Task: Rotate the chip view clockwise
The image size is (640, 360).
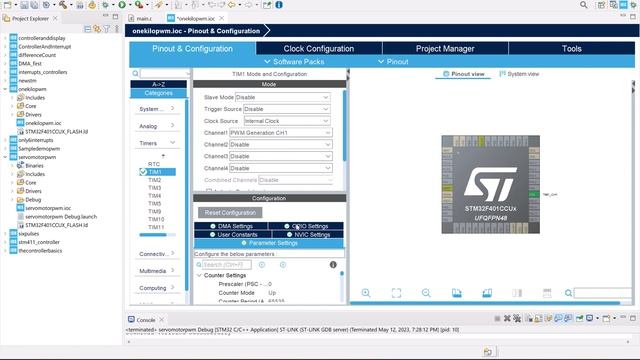Action: [457, 293]
